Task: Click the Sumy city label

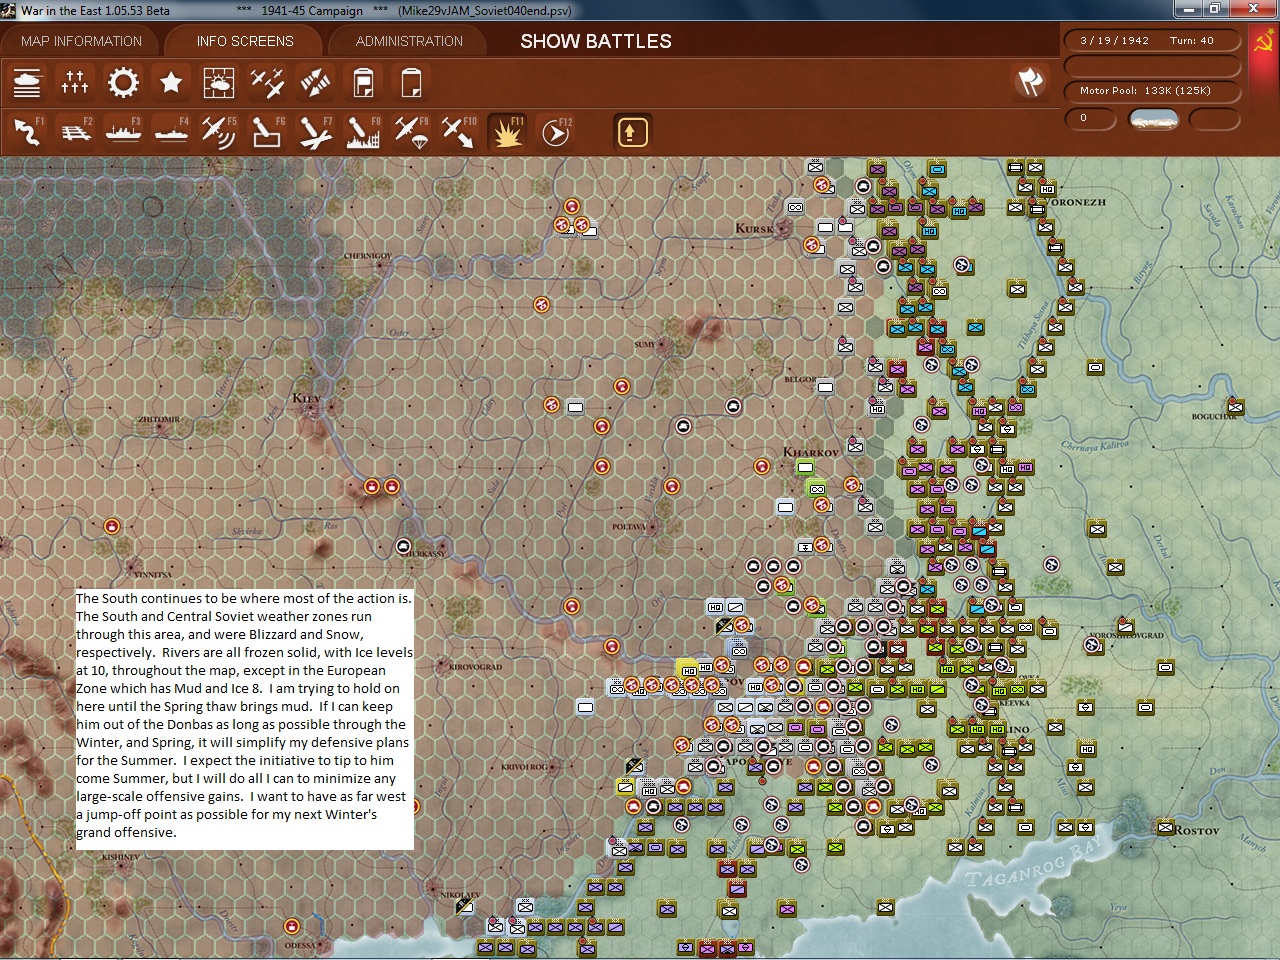Action: [645, 345]
